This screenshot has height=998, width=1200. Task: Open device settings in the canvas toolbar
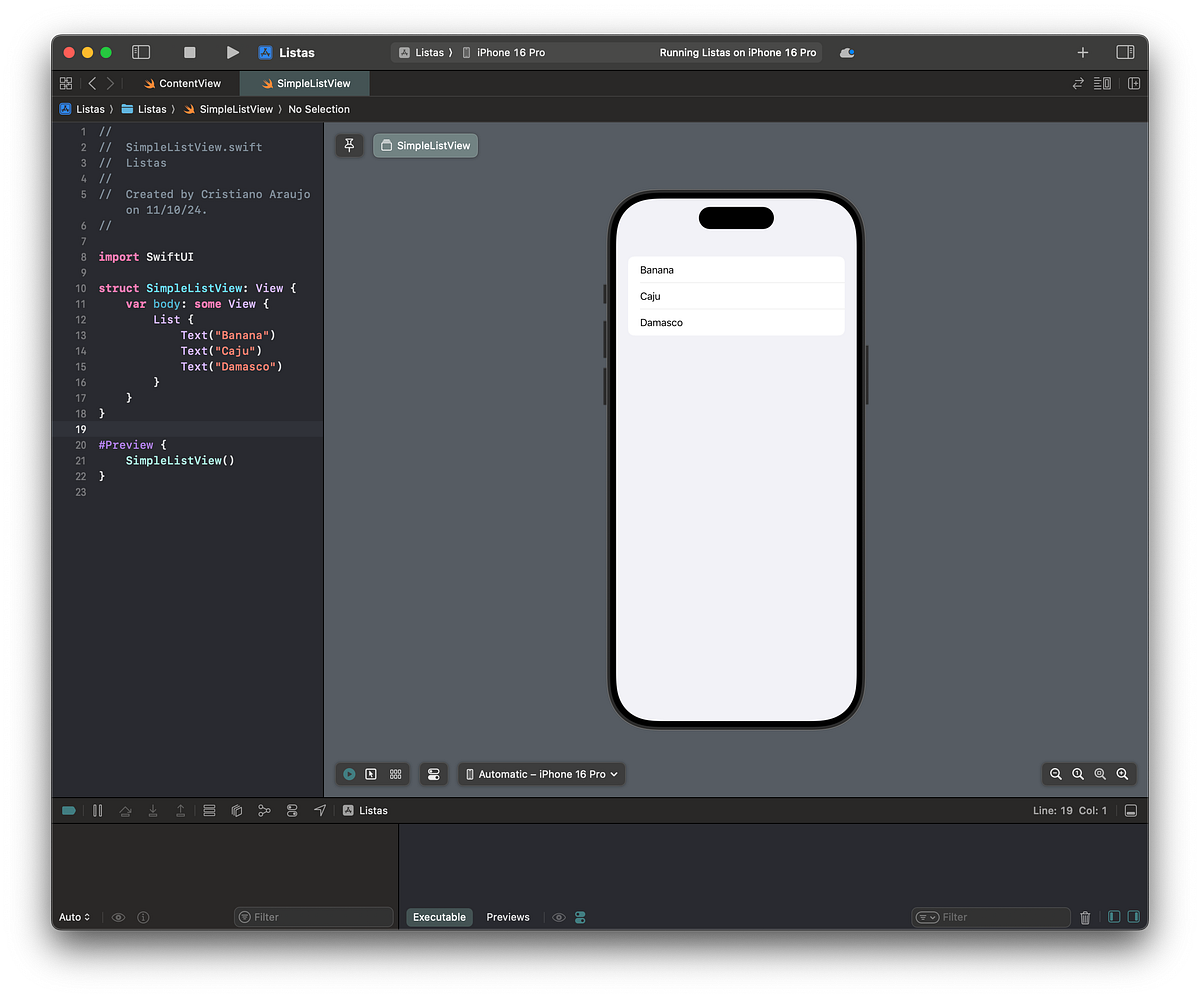pos(433,773)
